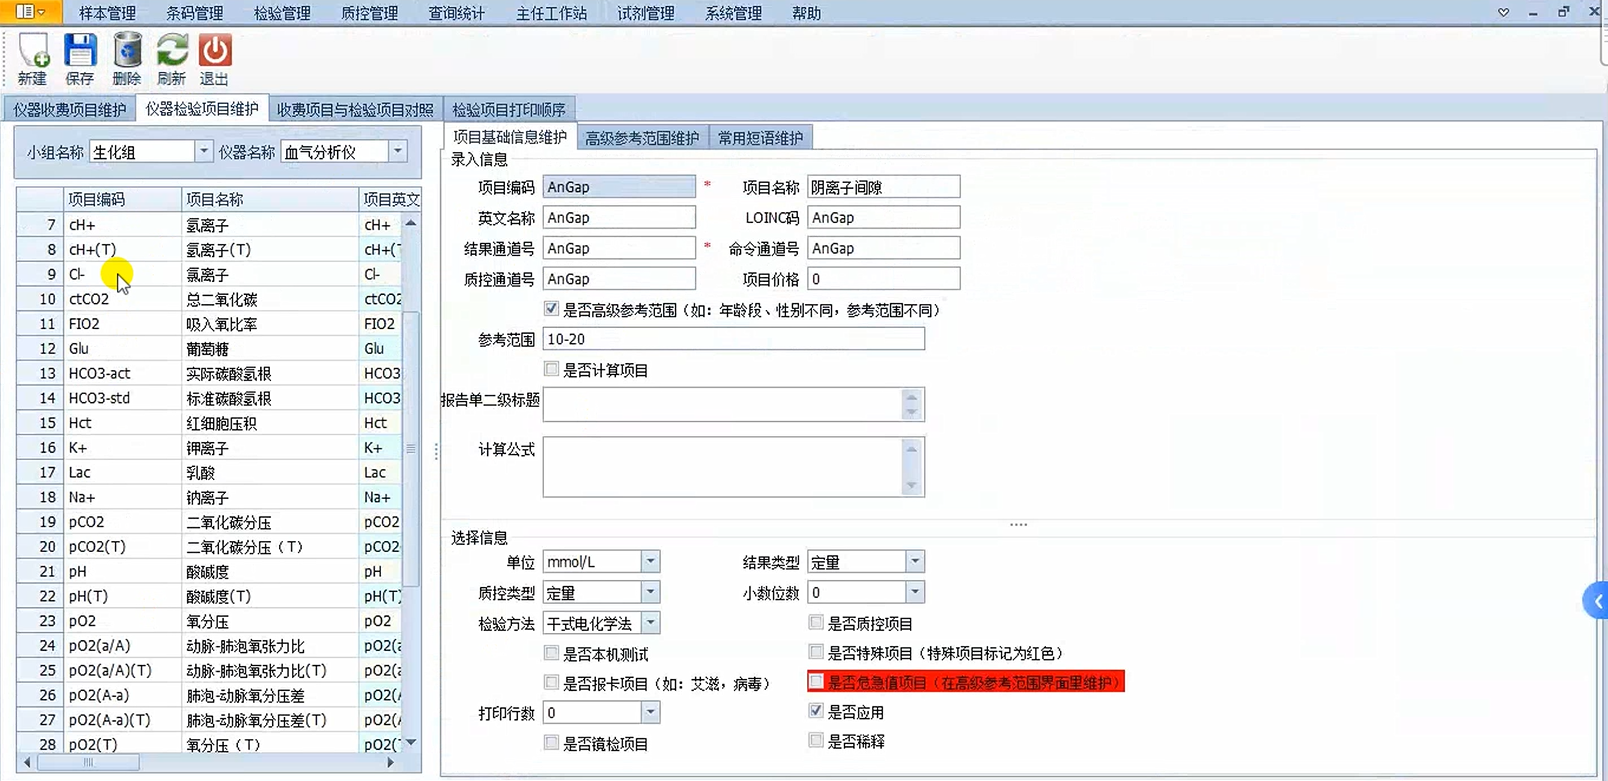The width and height of the screenshot is (1608, 781).
Task: Enable the 是否本机测试 checkbox
Action: [552, 653]
